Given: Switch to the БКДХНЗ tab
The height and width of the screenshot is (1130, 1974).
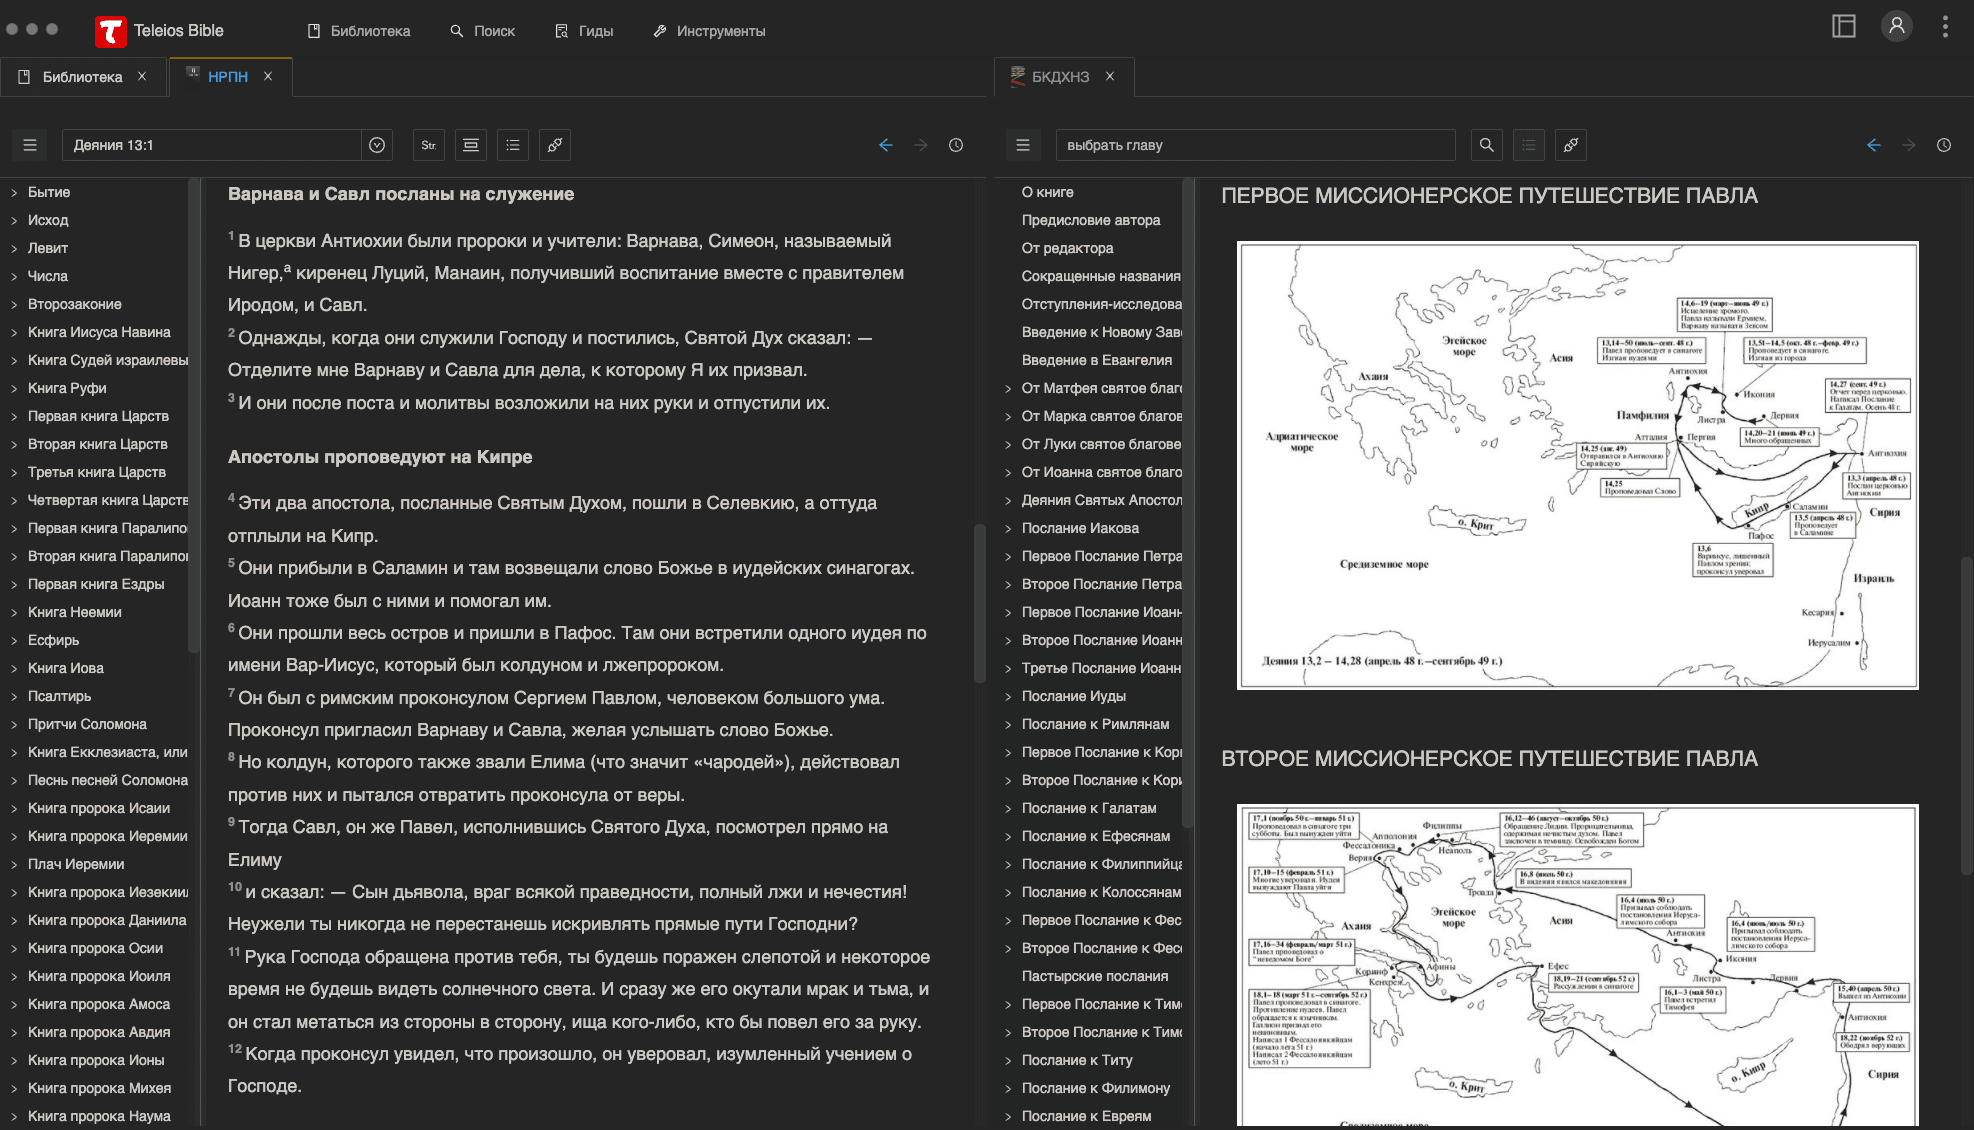Looking at the screenshot, I should [x=1060, y=75].
